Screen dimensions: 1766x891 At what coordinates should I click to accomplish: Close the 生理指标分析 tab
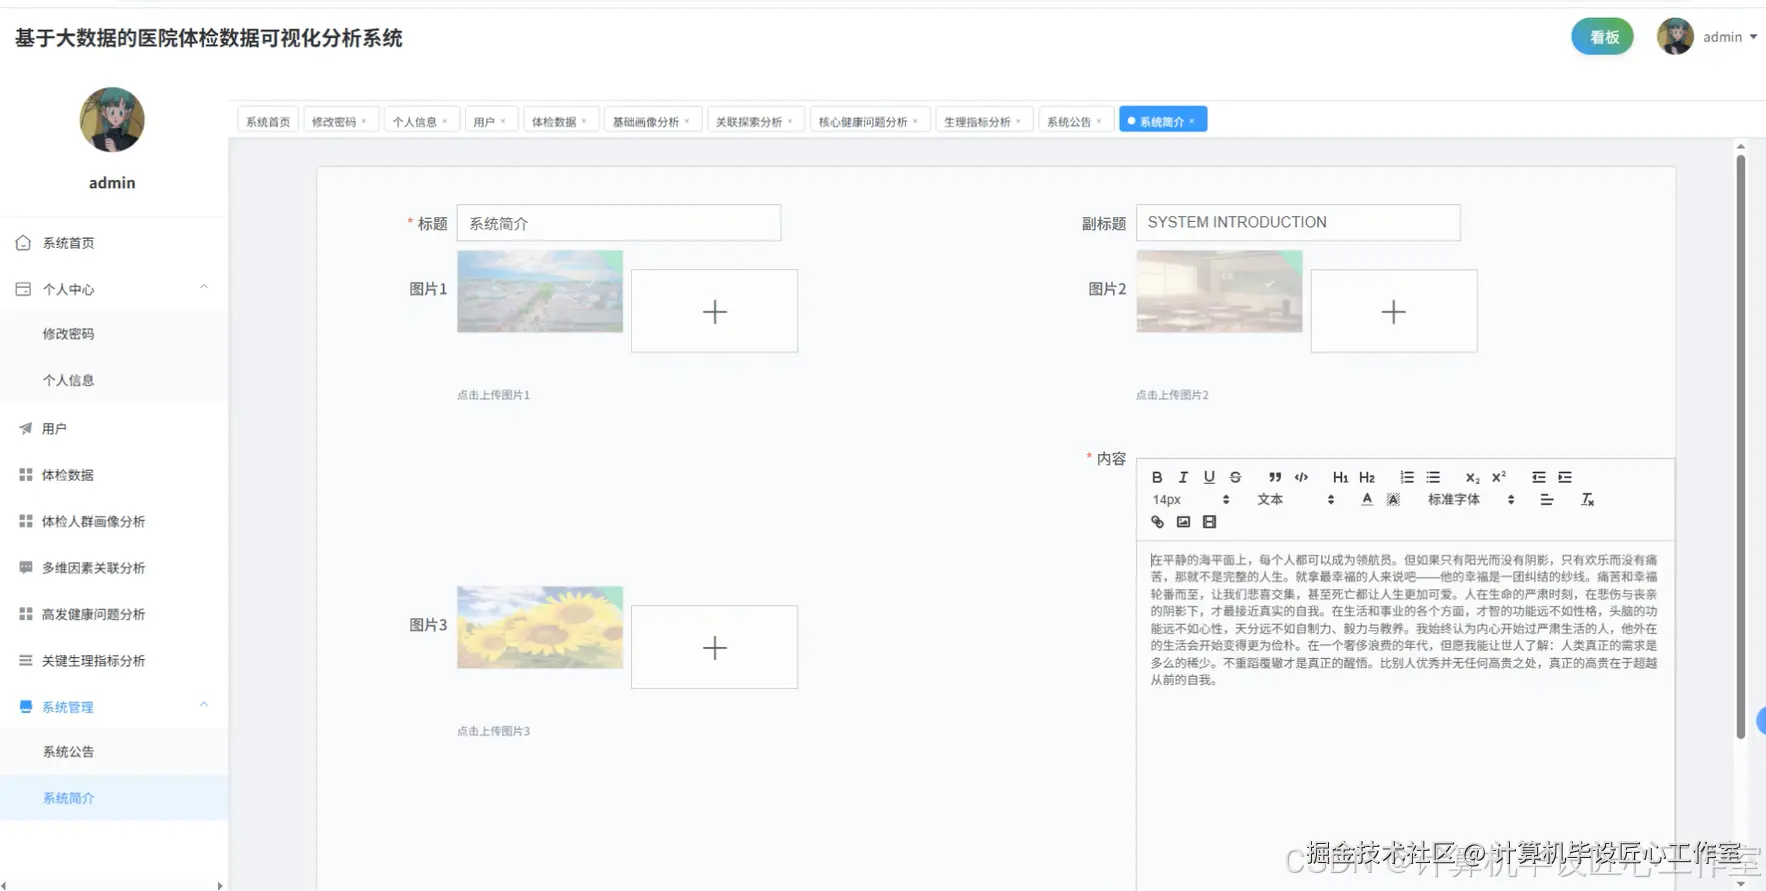[x=1018, y=121]
